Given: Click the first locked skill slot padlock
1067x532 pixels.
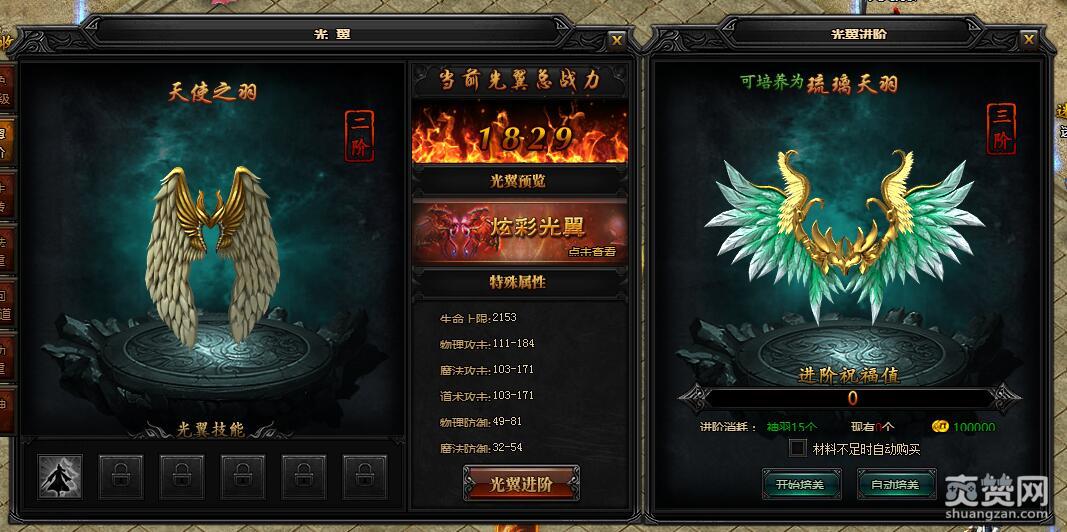Looking at the screenshot, I should (x=120, y=477).
